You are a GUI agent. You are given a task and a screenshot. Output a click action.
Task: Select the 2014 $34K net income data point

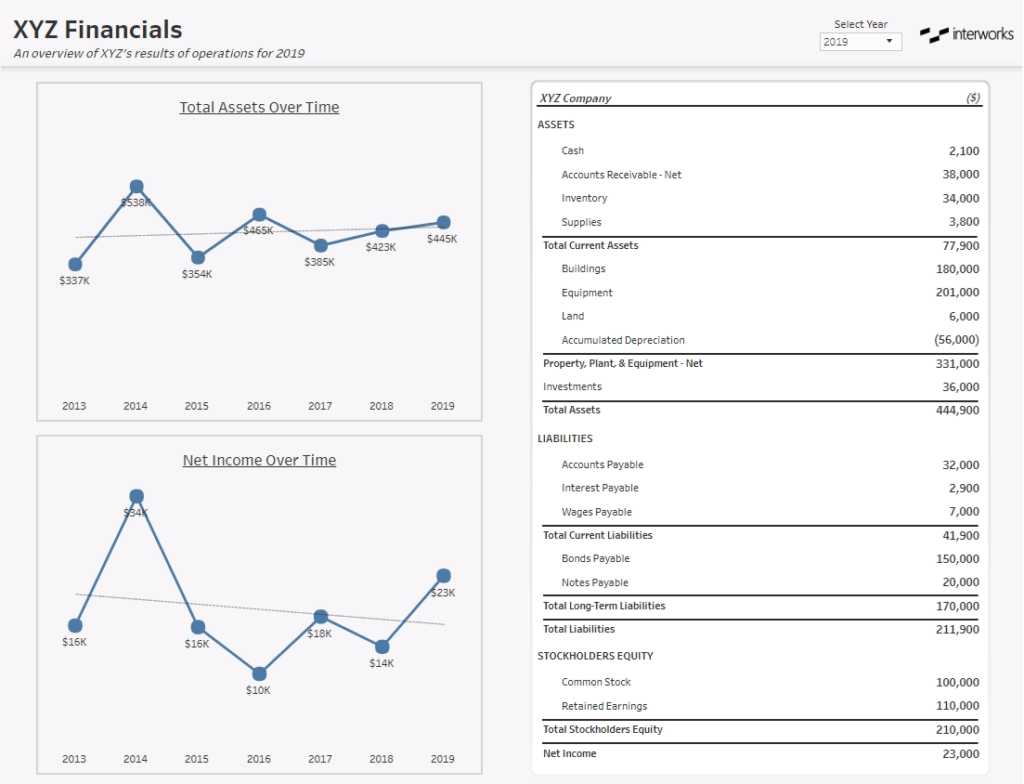pyautogui.click(x=136, y=497)
